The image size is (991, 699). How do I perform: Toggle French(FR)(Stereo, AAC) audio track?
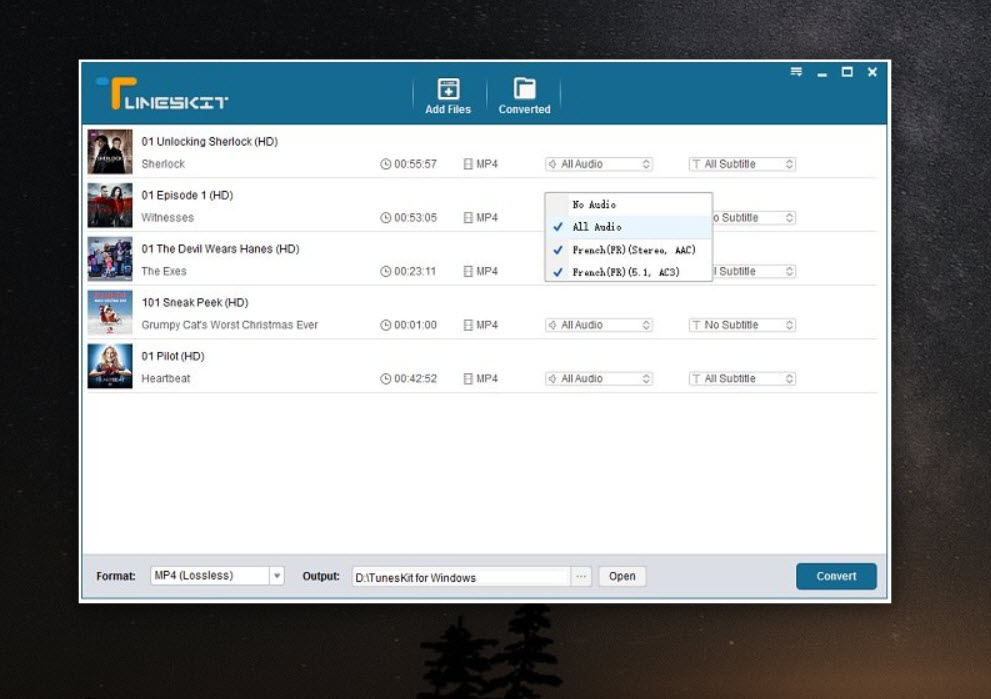point(628,250)
